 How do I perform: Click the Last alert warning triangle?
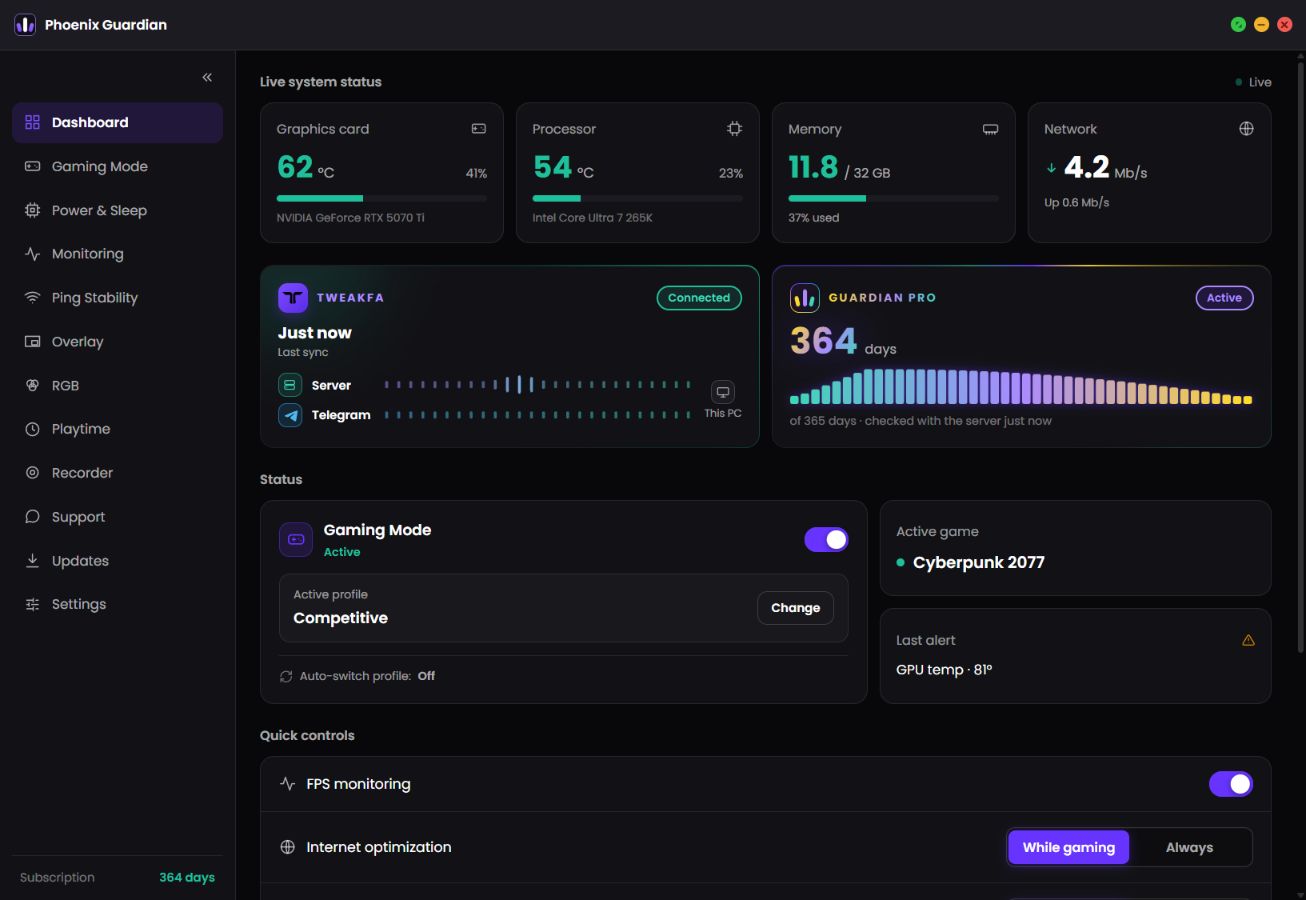[1248, 640]
